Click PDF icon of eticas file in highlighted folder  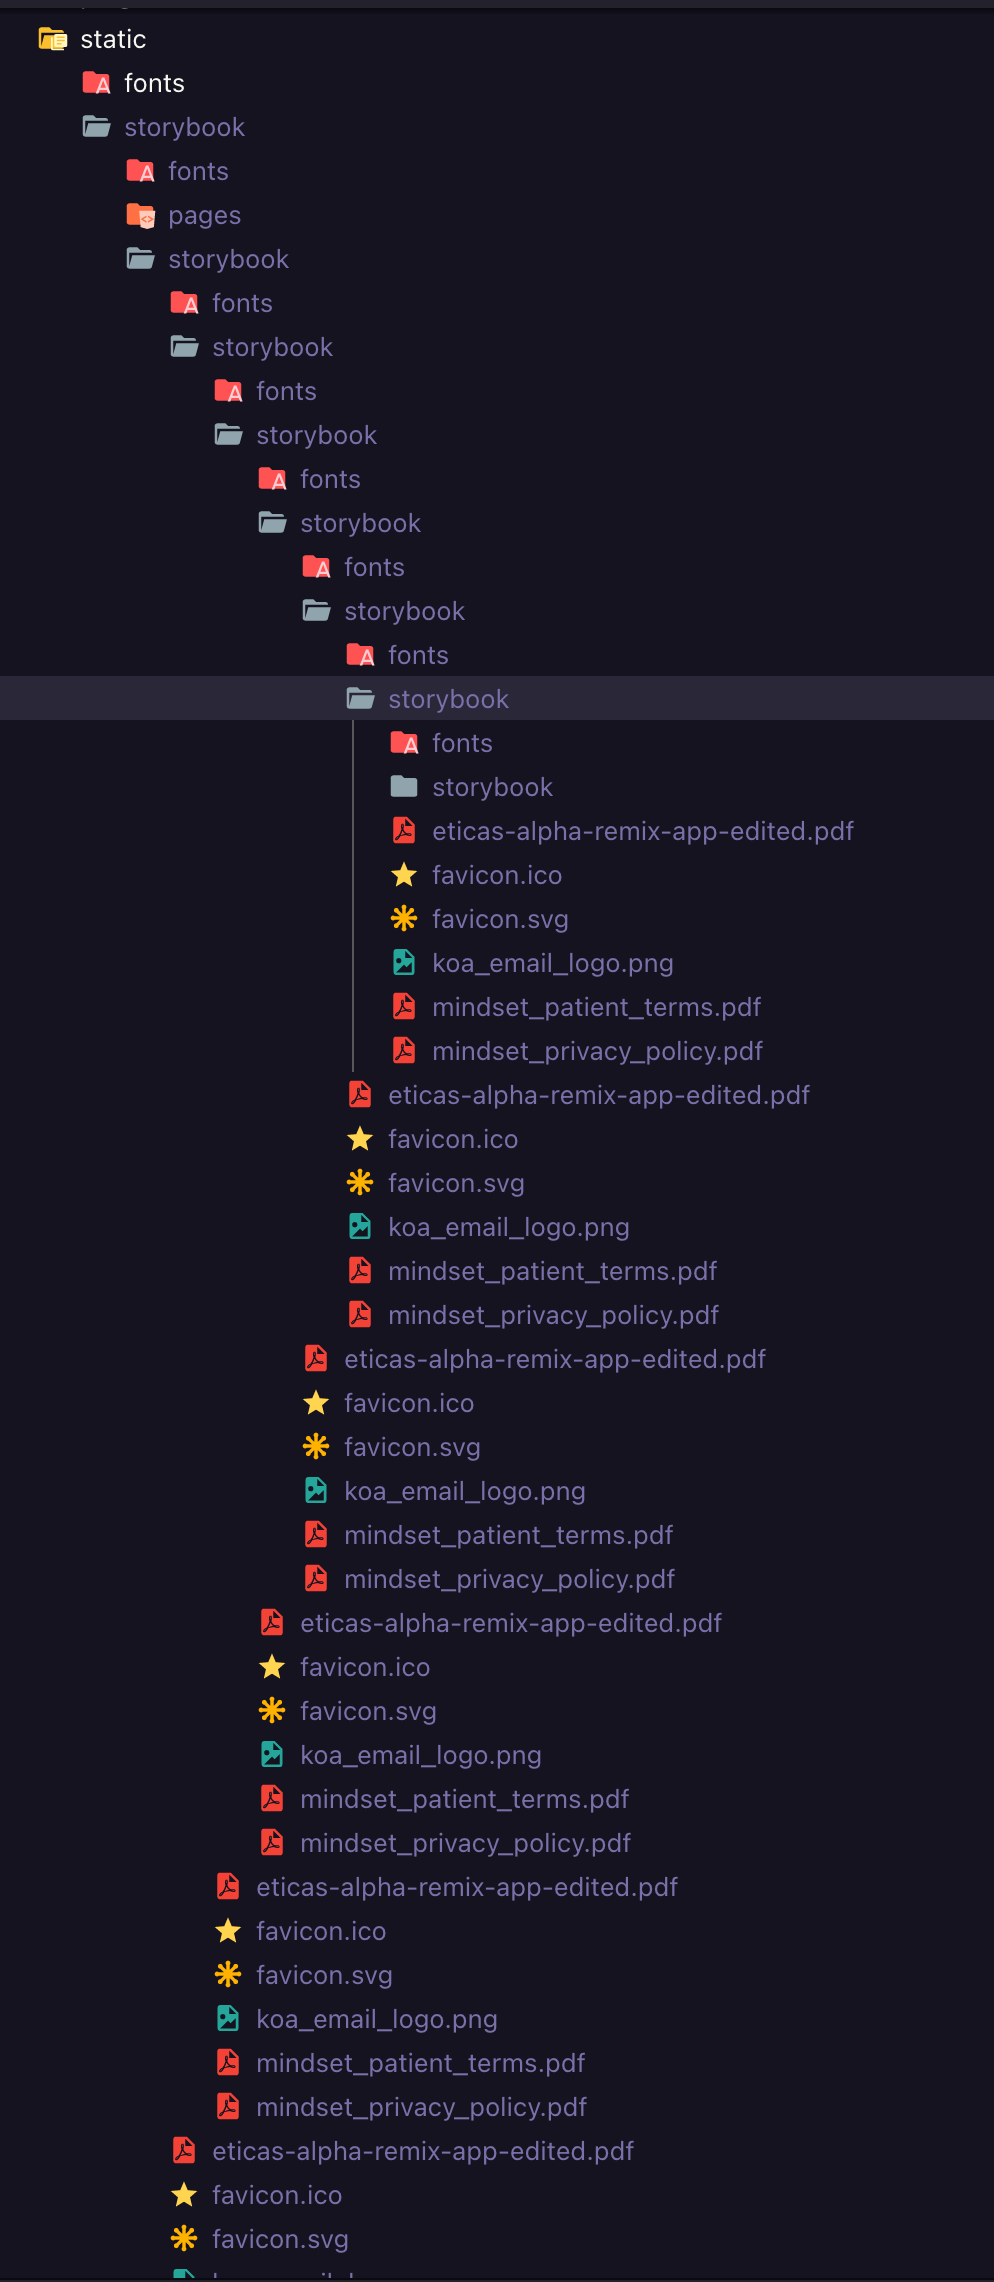coord(404,831)
